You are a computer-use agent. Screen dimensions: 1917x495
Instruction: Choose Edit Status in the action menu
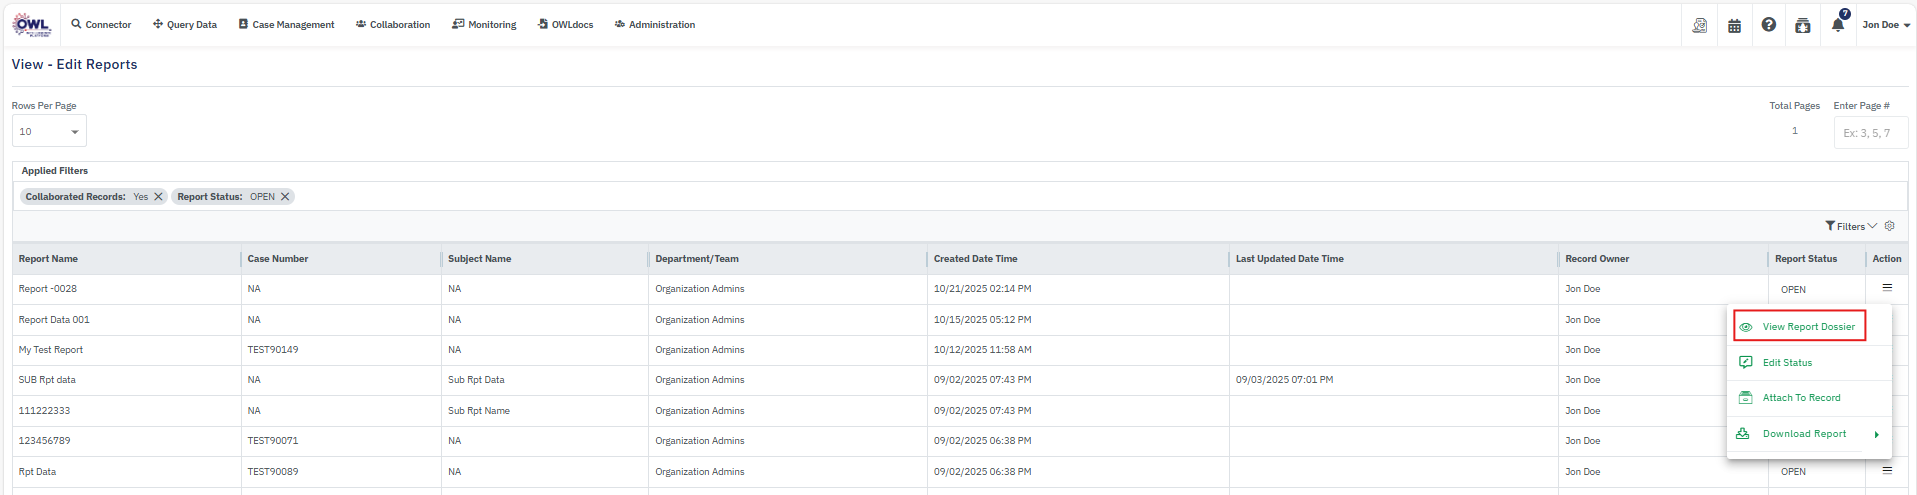[1786, 363]
